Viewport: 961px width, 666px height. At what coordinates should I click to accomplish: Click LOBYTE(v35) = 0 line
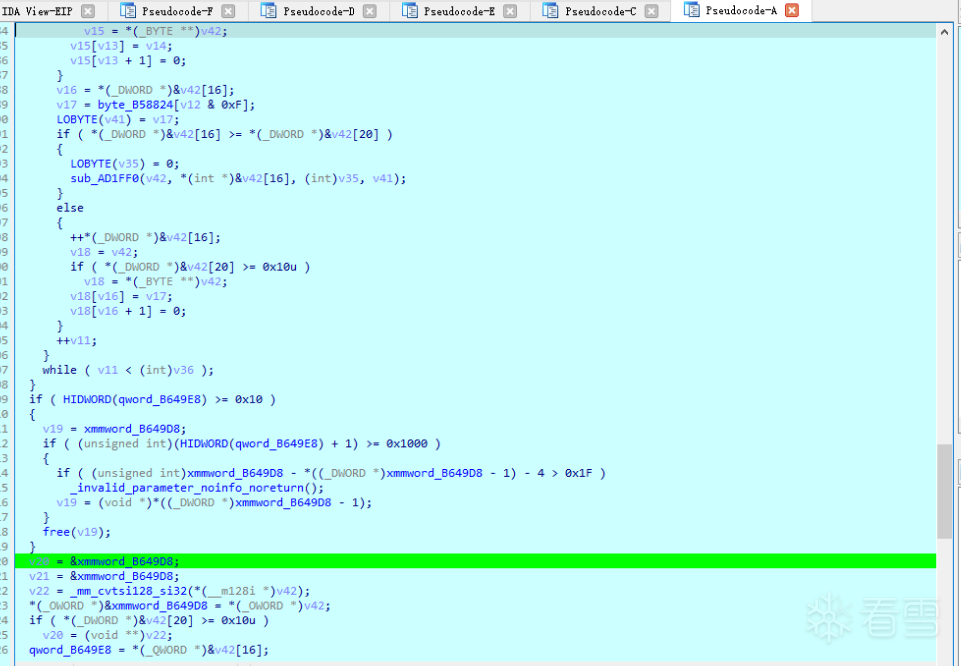(124, 164)
